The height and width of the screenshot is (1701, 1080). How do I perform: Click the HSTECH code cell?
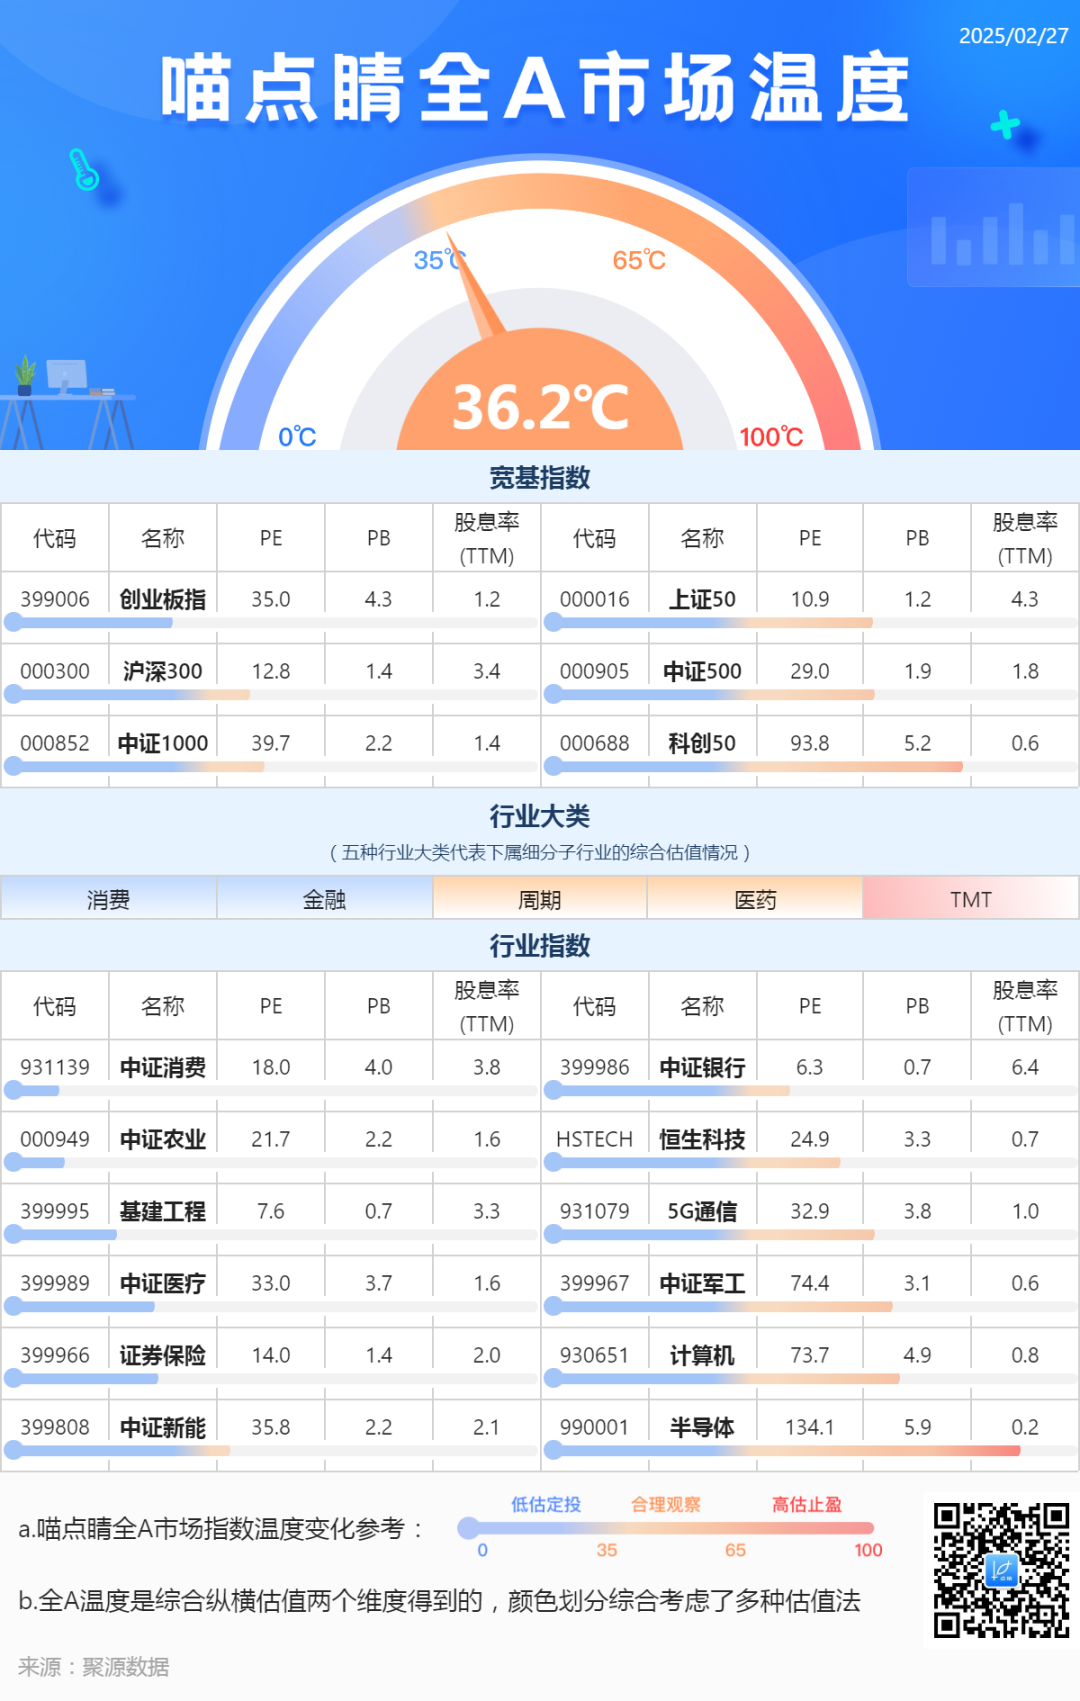[x=595, y=1139]
